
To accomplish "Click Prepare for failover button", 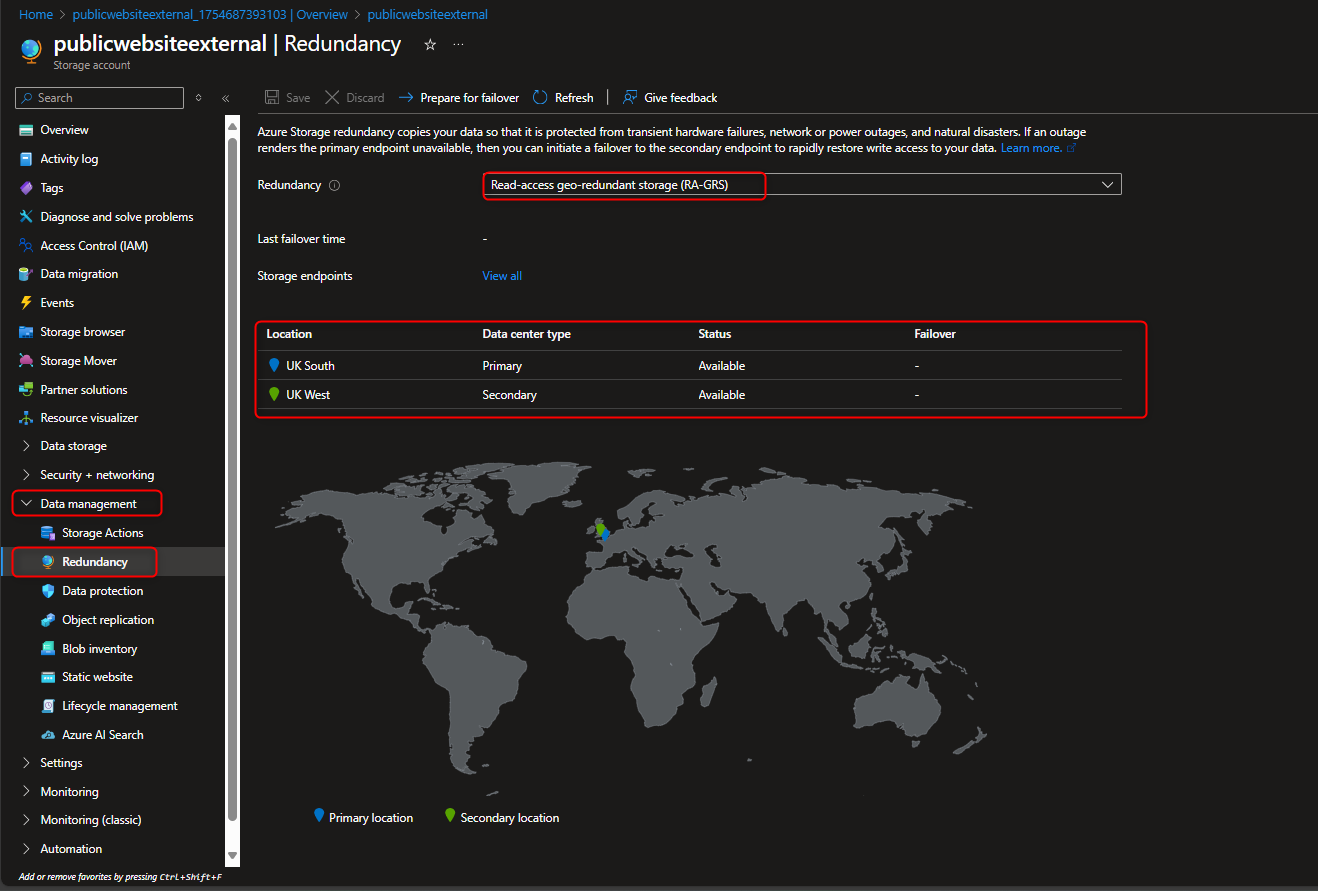I will pyautogui.click(x=459, y=98).
